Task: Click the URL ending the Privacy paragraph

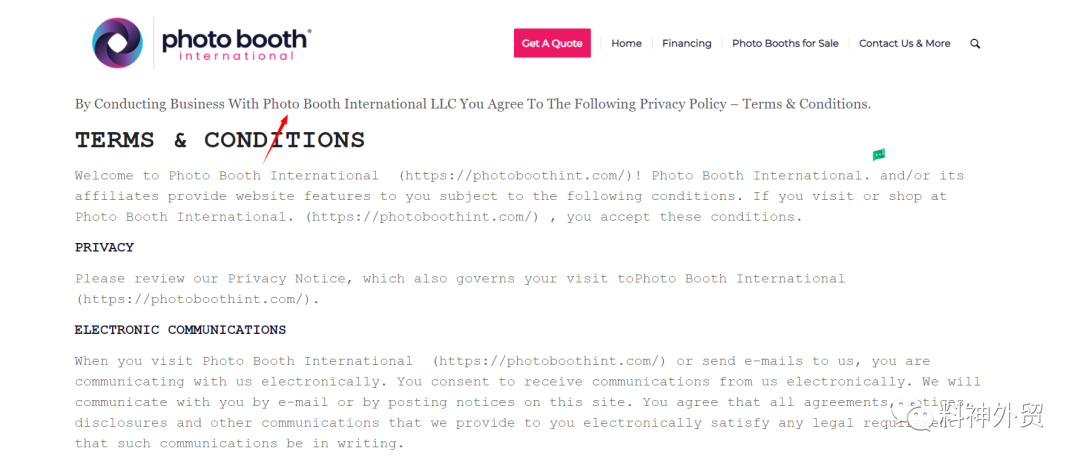Action: tap(197, 299)
